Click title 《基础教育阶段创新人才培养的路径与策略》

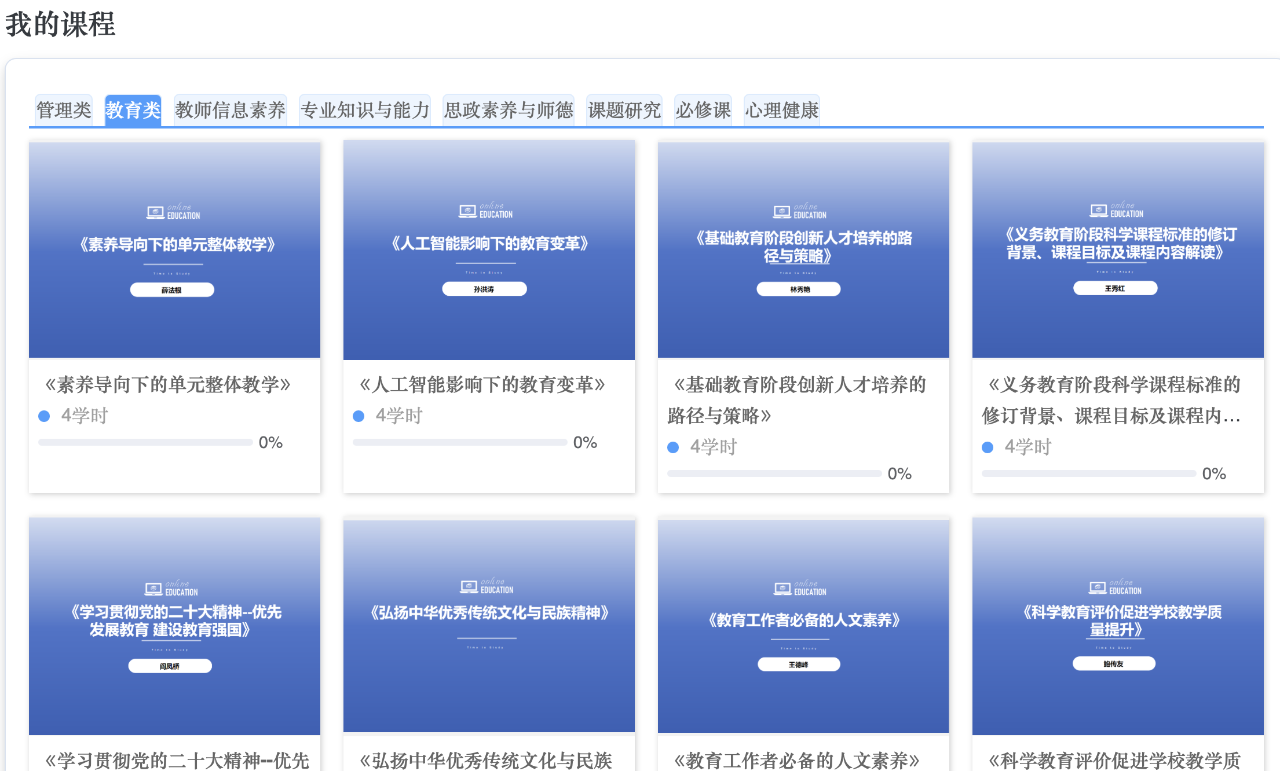point(797,400)
